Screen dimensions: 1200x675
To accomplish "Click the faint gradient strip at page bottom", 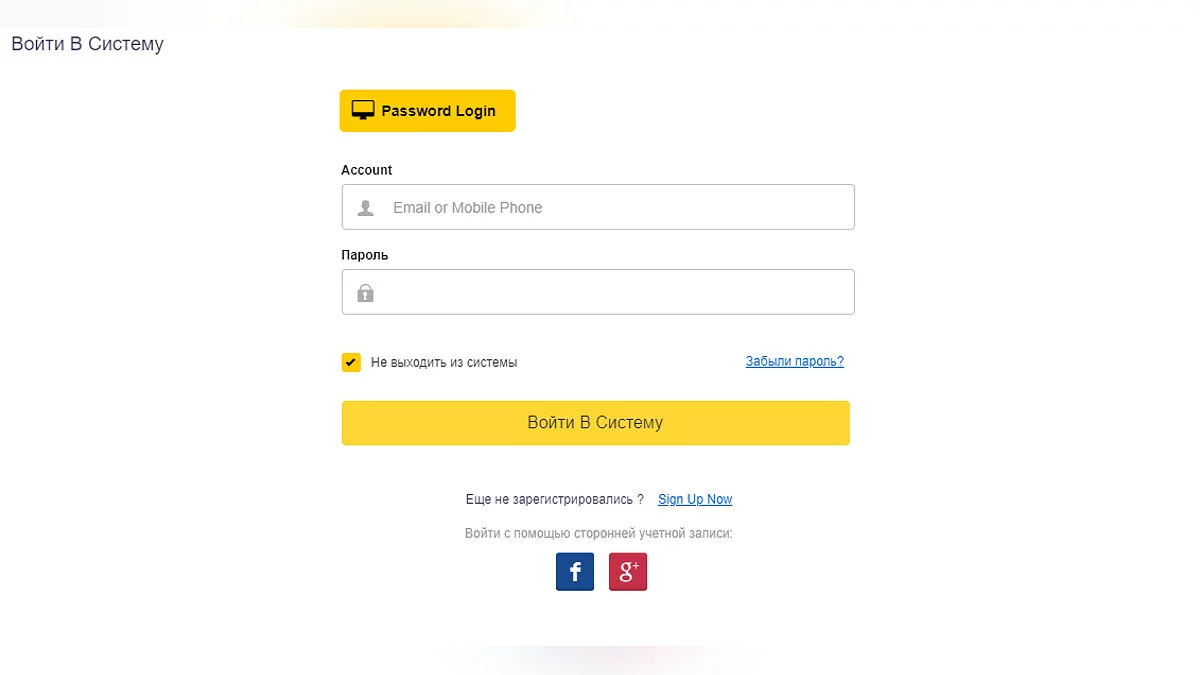I will [600, 658].
